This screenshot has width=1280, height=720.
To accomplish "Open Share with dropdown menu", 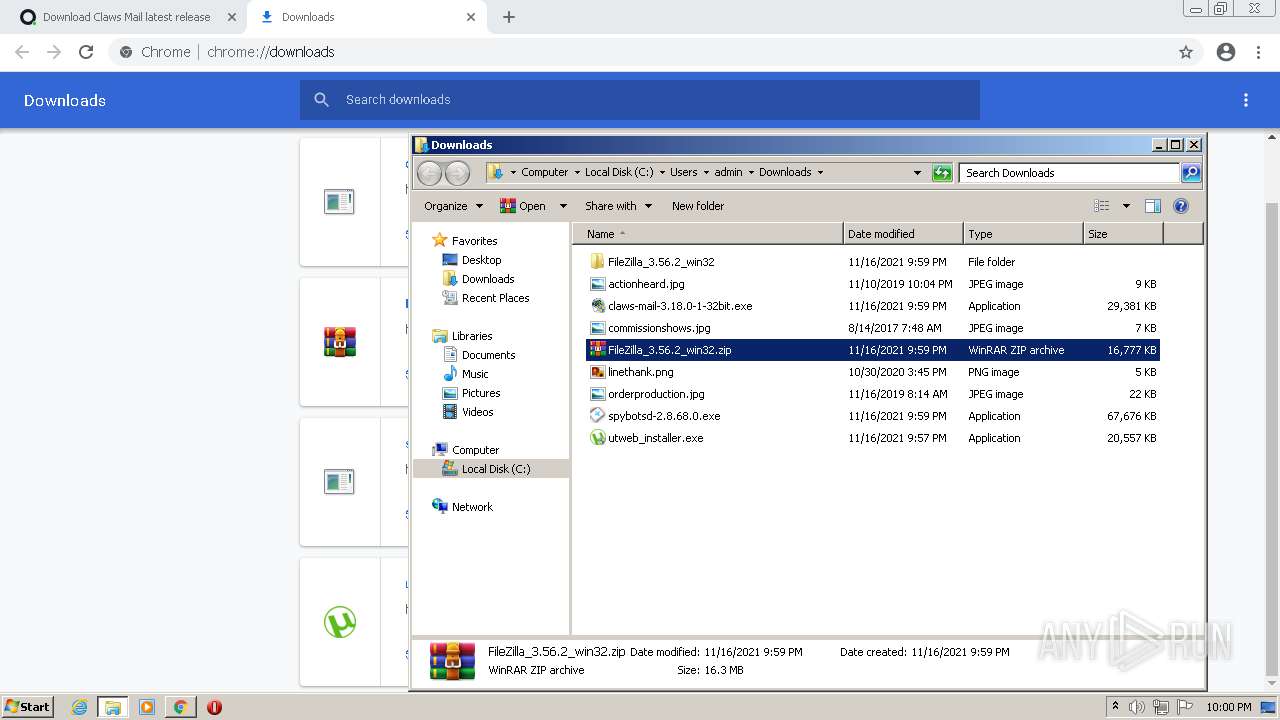I will click(618, 206).
